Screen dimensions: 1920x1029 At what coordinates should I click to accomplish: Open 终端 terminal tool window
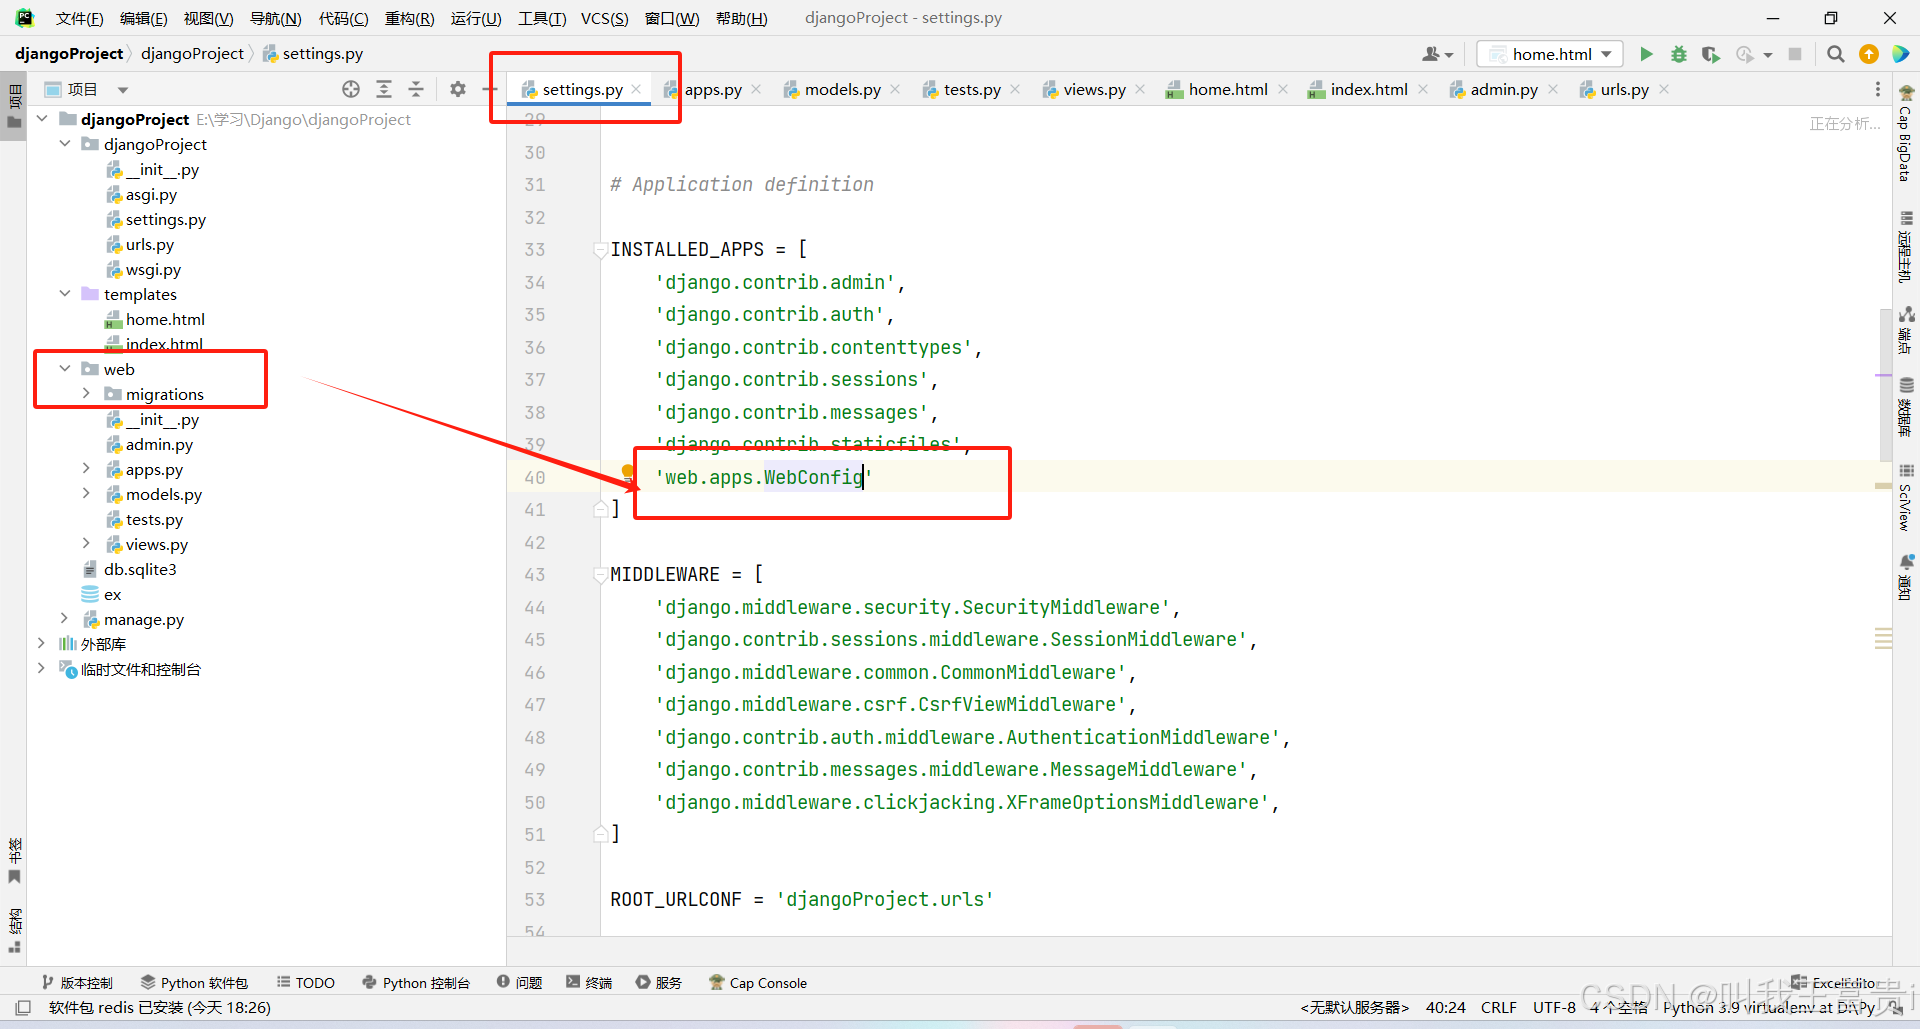589,983
